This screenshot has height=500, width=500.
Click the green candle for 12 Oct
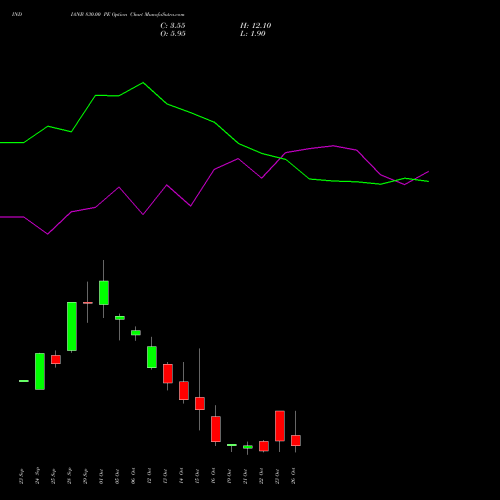click(152, 357)
